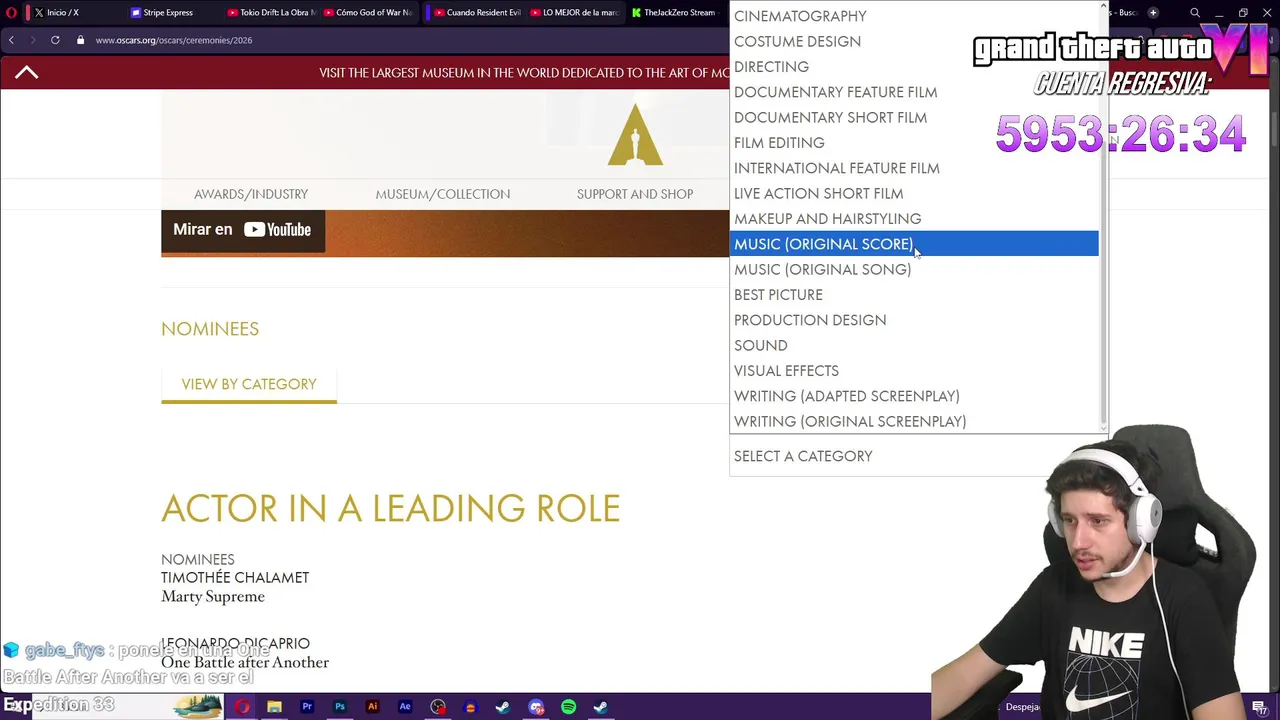Choose DOCUMENTARY SHORT FILM option
Screen dimensions: 1280x720
(x=914, y=117)
